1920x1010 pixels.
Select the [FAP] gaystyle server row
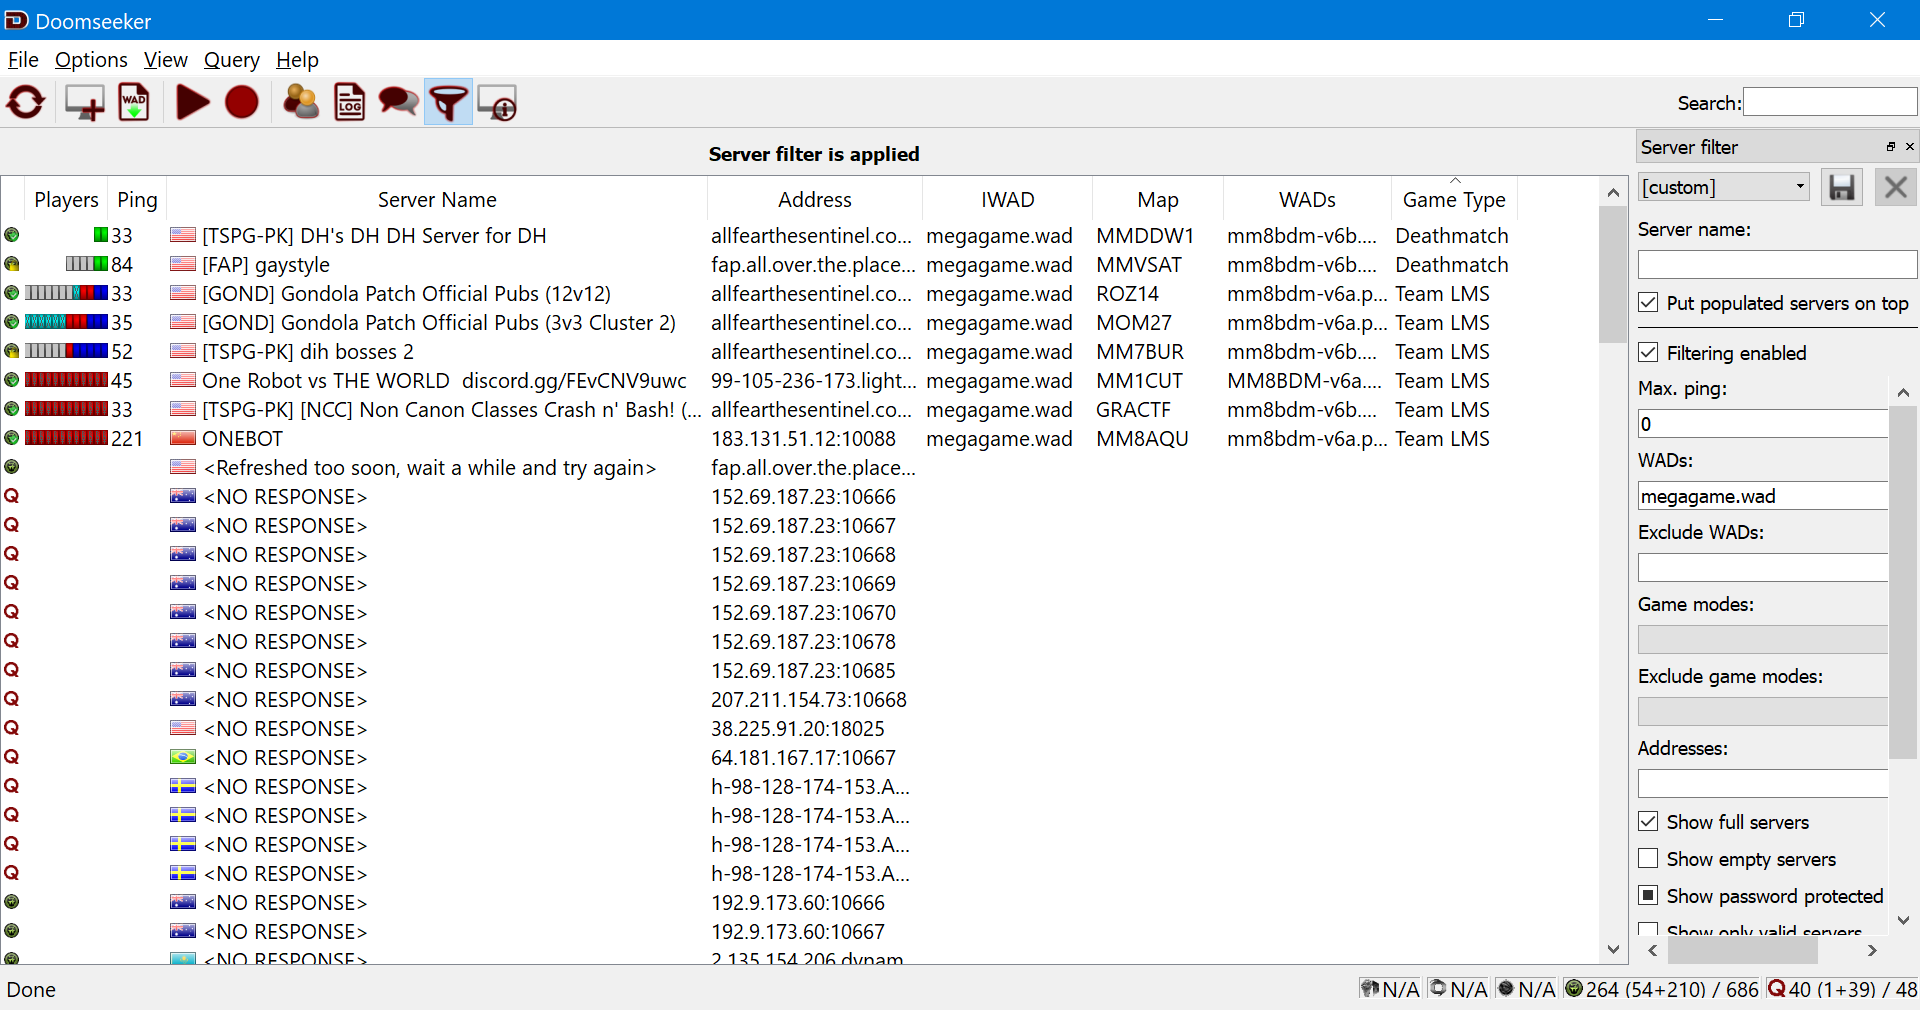click(x=800, y=264)
